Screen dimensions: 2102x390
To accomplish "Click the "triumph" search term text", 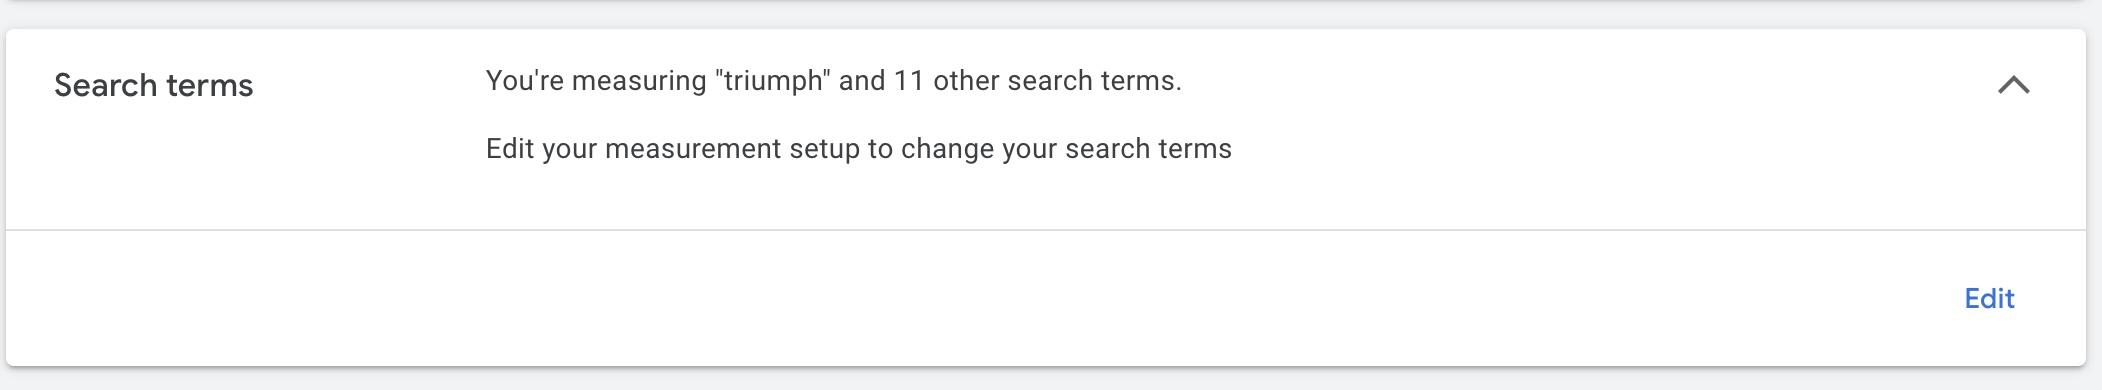I will [x=772, y=81].
